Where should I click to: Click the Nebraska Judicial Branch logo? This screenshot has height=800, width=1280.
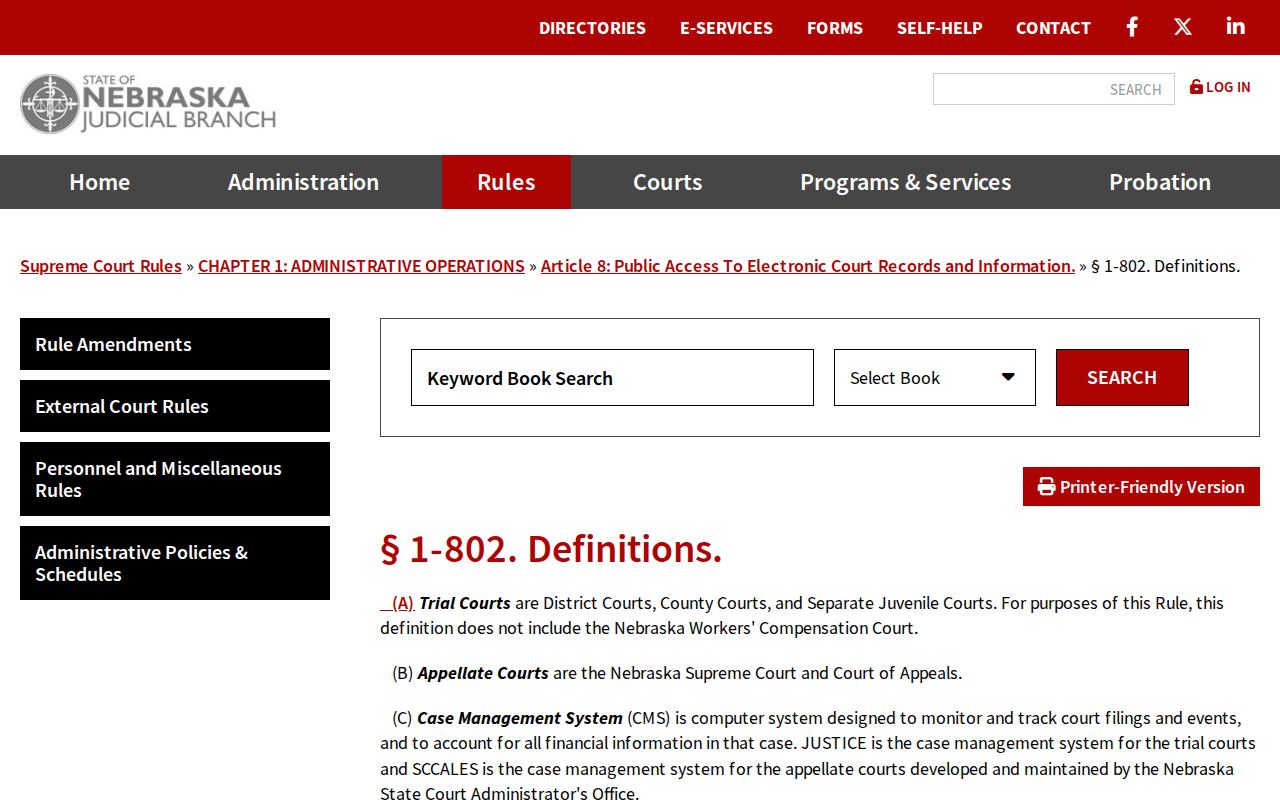point(148,104)
